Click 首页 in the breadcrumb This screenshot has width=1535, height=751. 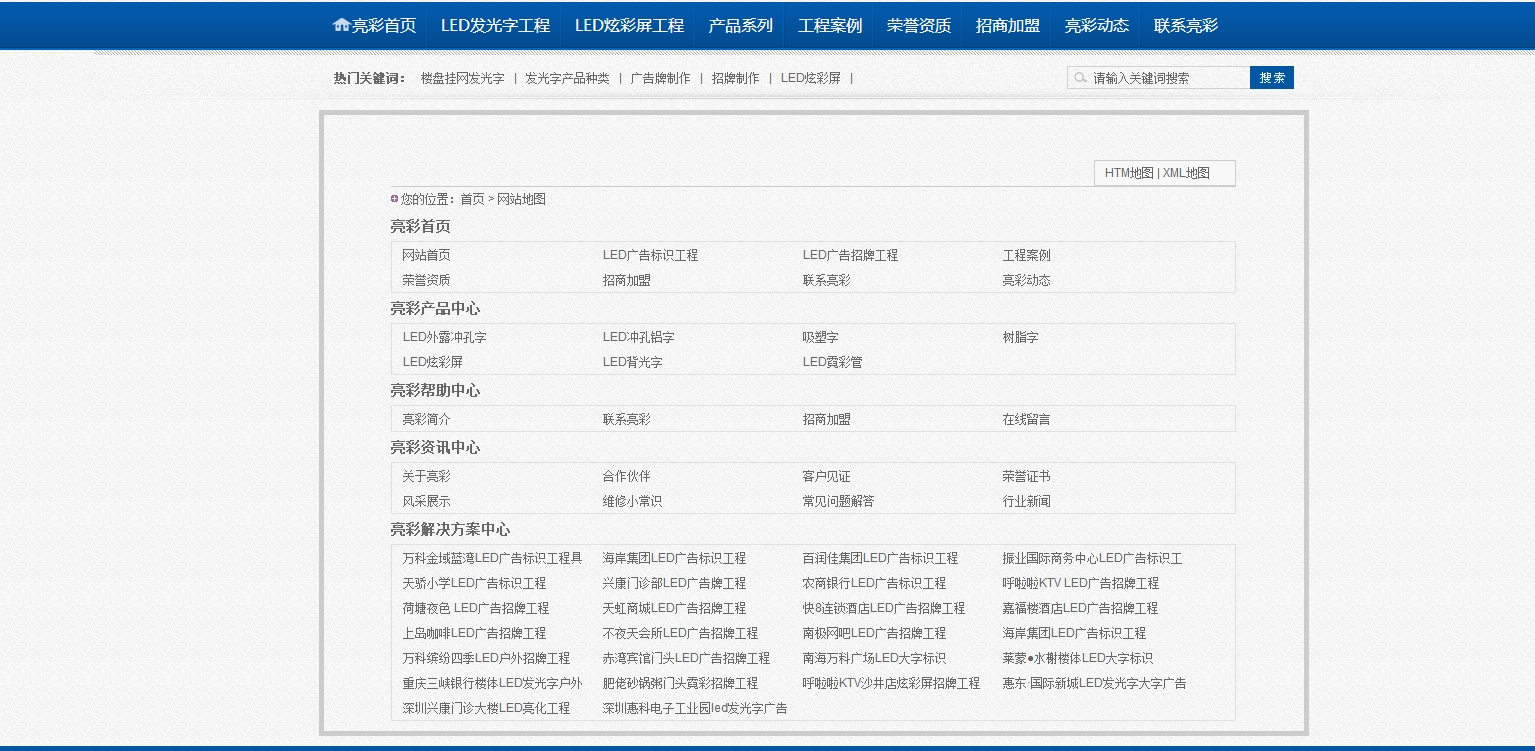(x=472, y=199)
